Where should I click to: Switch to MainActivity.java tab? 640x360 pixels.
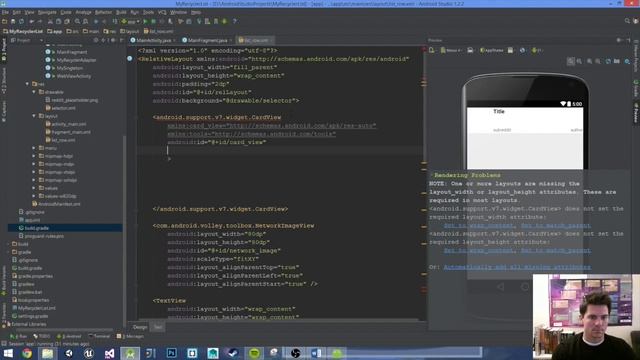[x=153, y=40]
